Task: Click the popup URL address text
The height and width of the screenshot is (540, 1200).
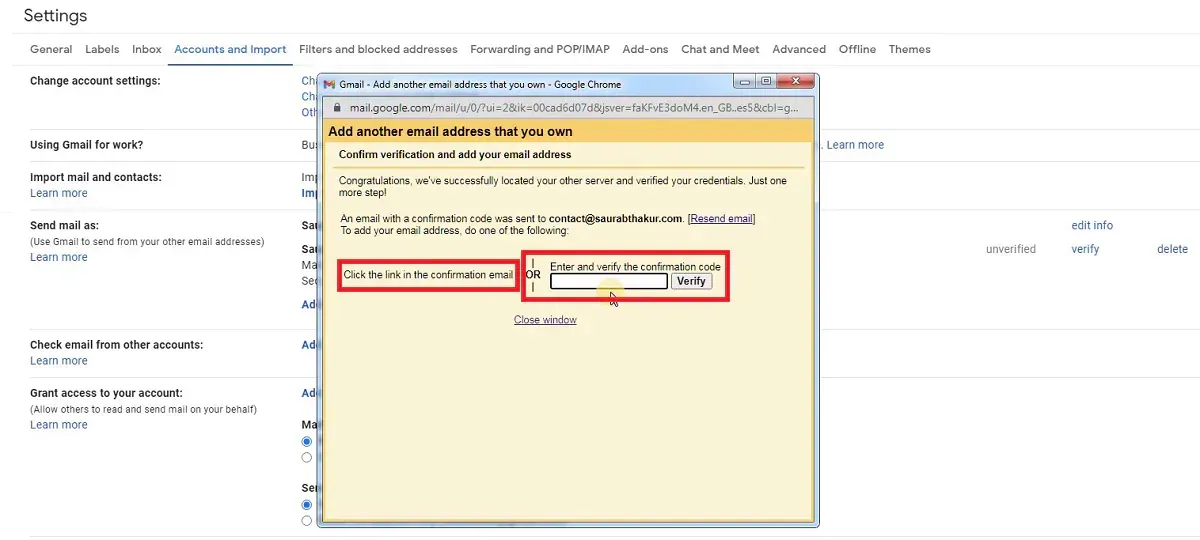Action: [574, 108]
